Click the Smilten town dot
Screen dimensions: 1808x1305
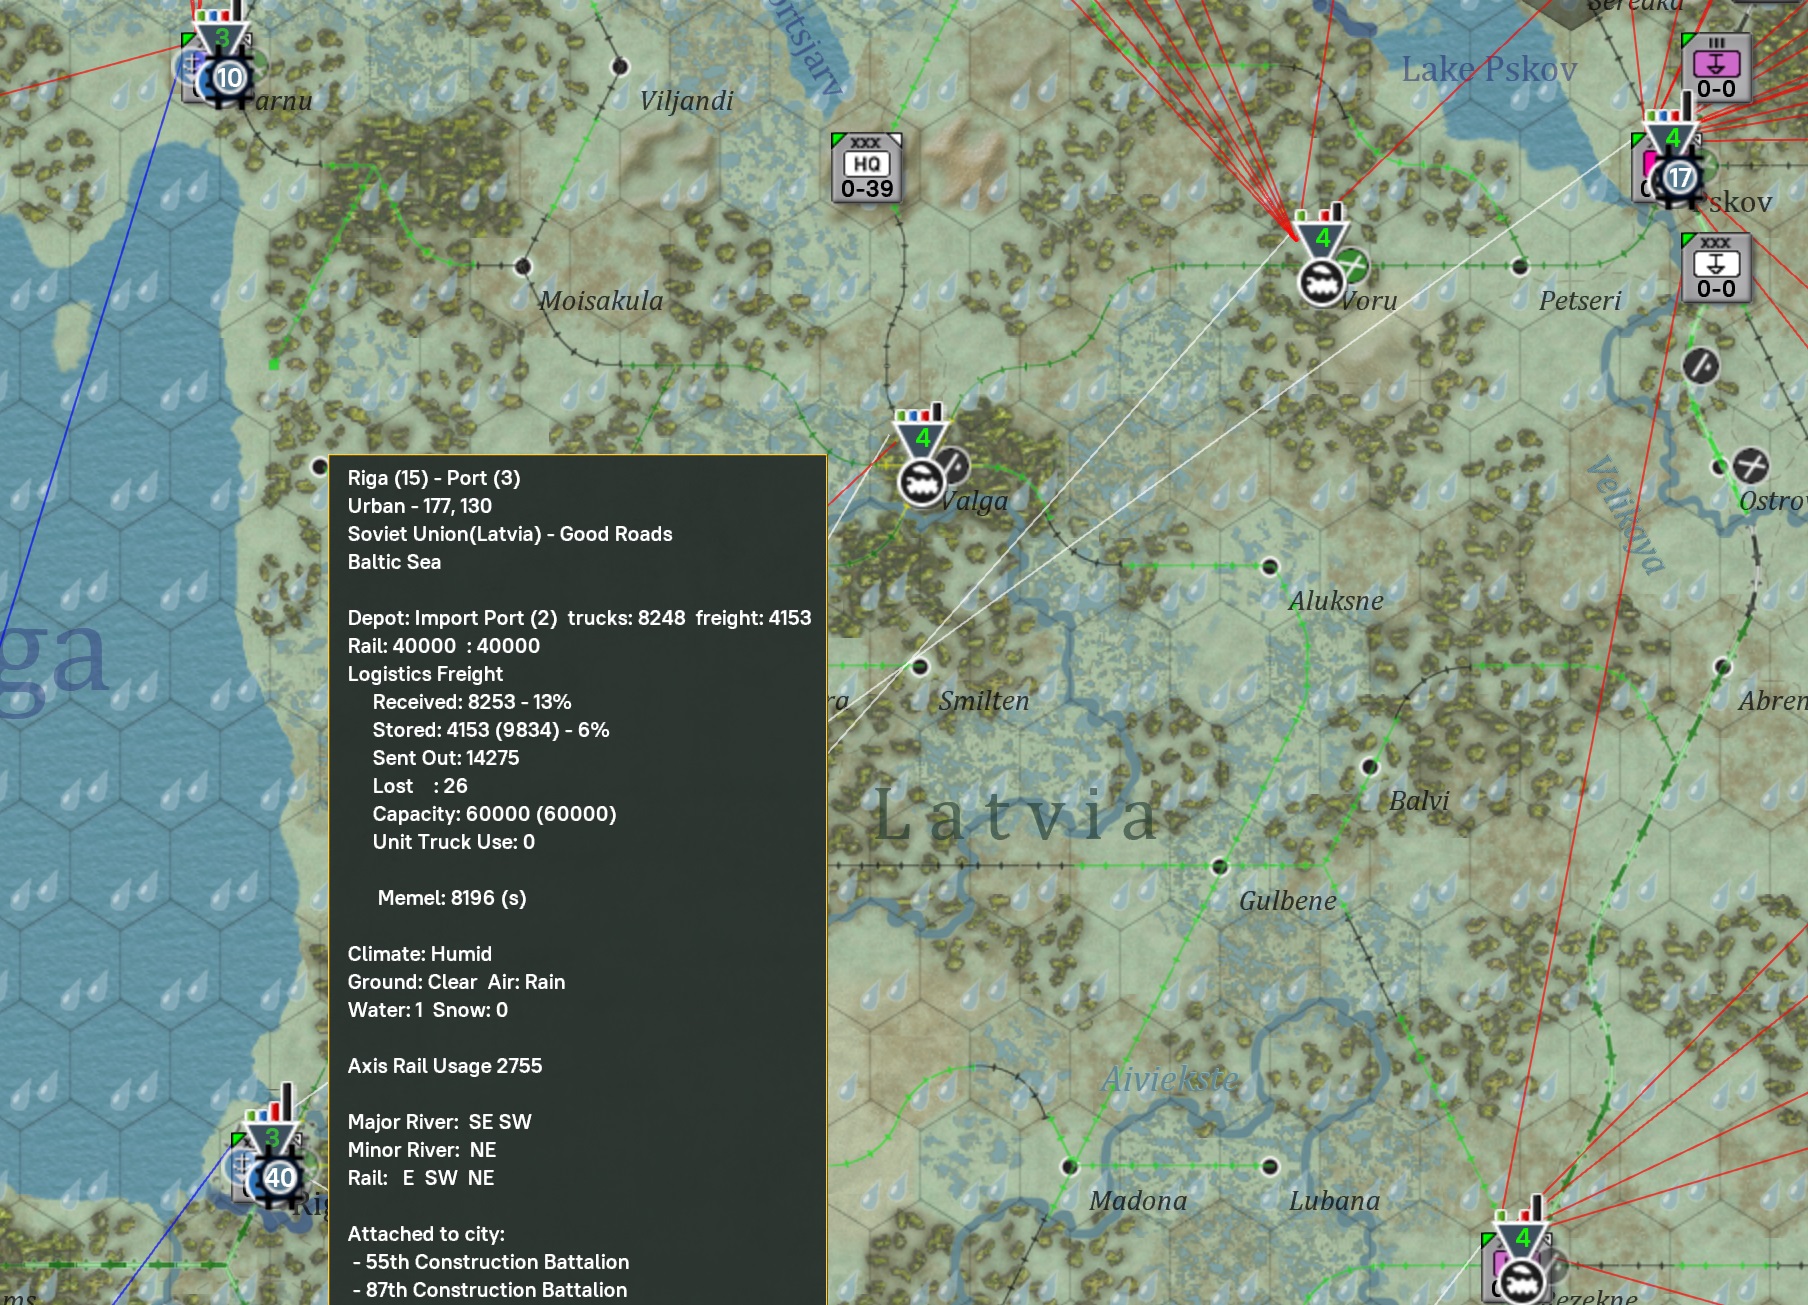pyautogui.click(x=919, y=666)
